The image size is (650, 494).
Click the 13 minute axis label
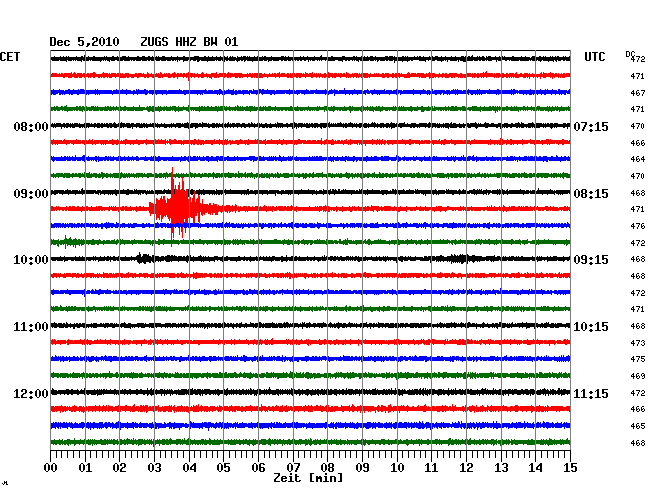501,468
